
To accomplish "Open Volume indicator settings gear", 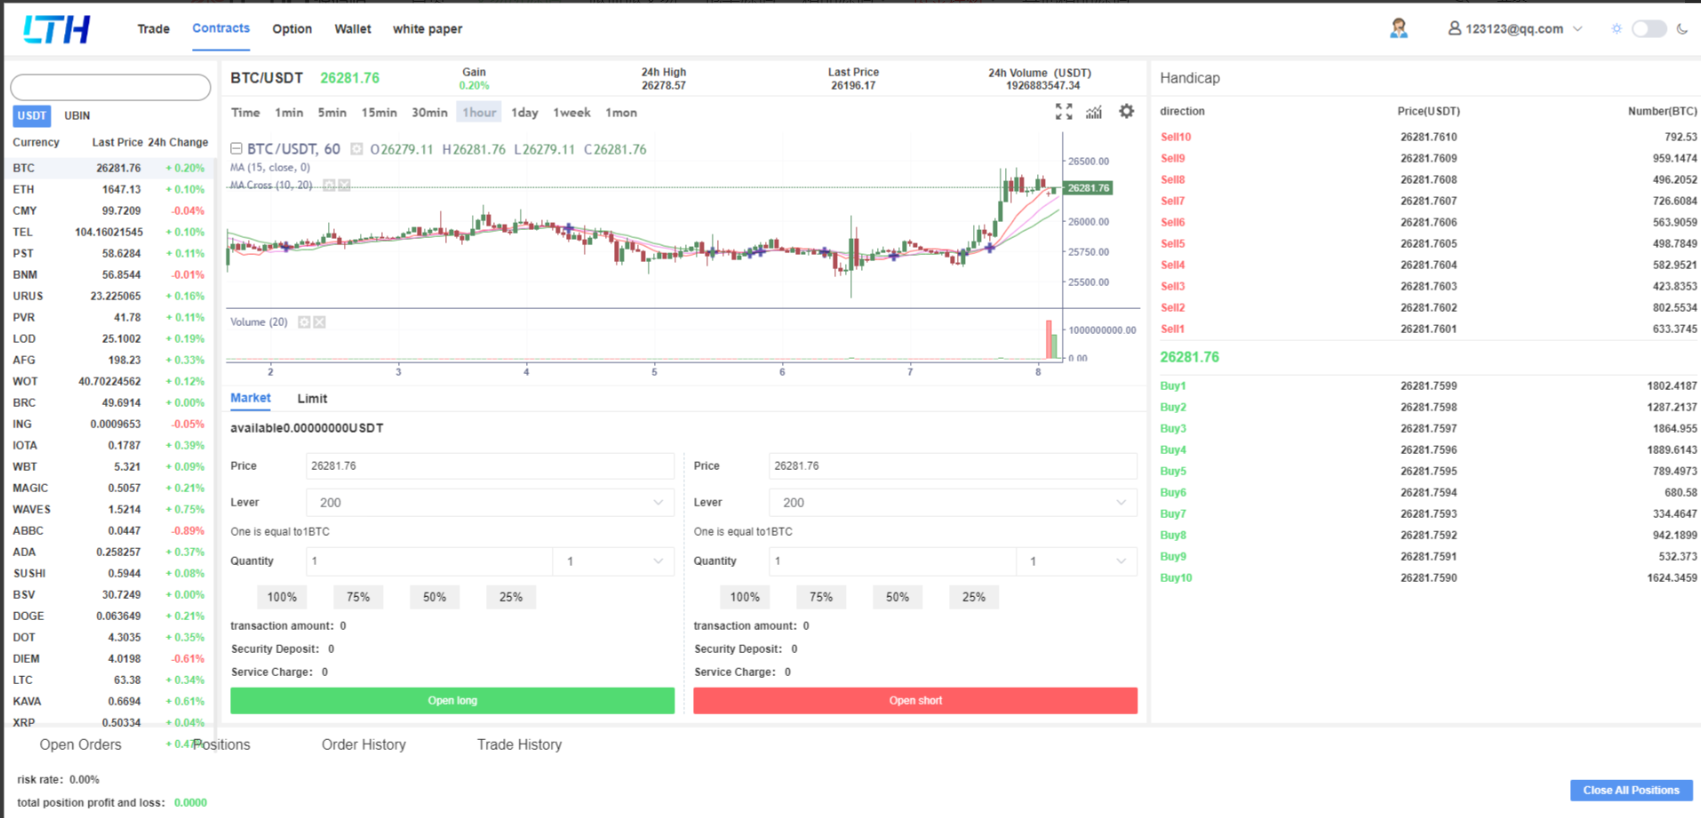I will point(304,322).
